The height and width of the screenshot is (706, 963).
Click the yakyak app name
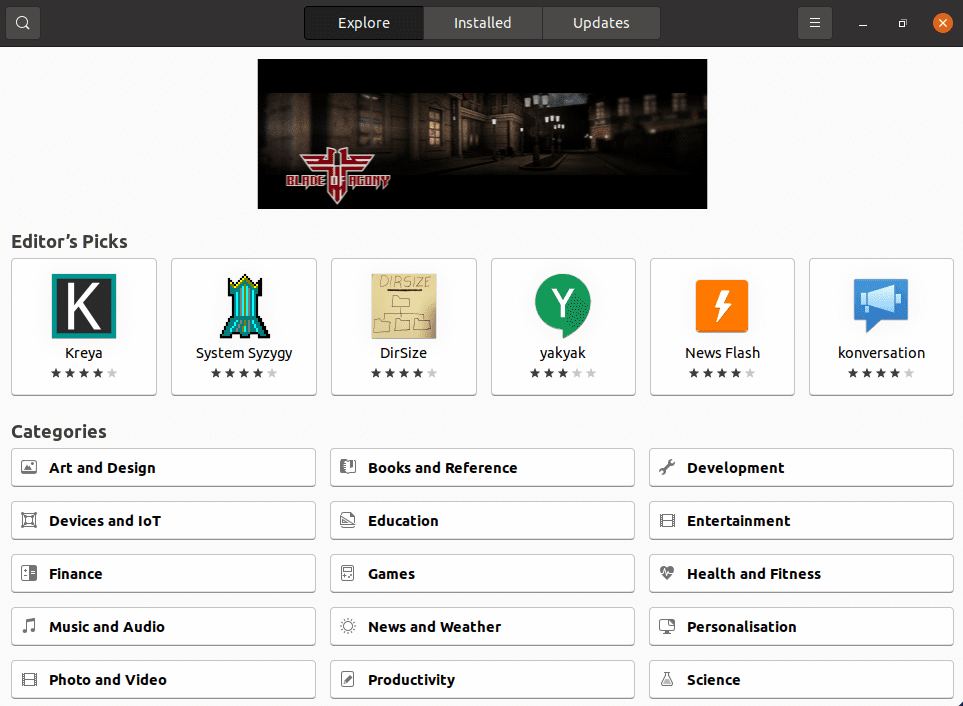[x=563, y=354]
